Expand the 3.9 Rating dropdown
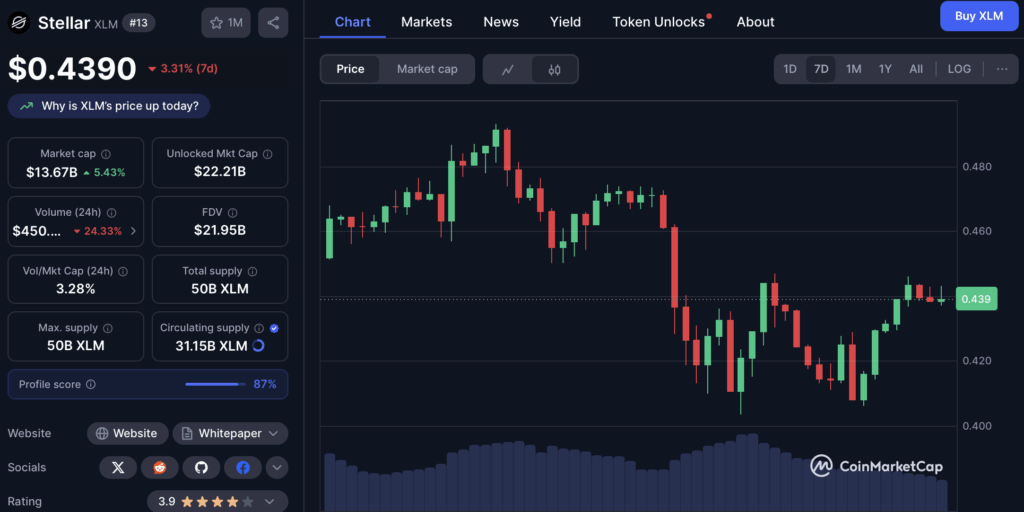Viewport: 1024px width, 512px height. tap(217, 502)
